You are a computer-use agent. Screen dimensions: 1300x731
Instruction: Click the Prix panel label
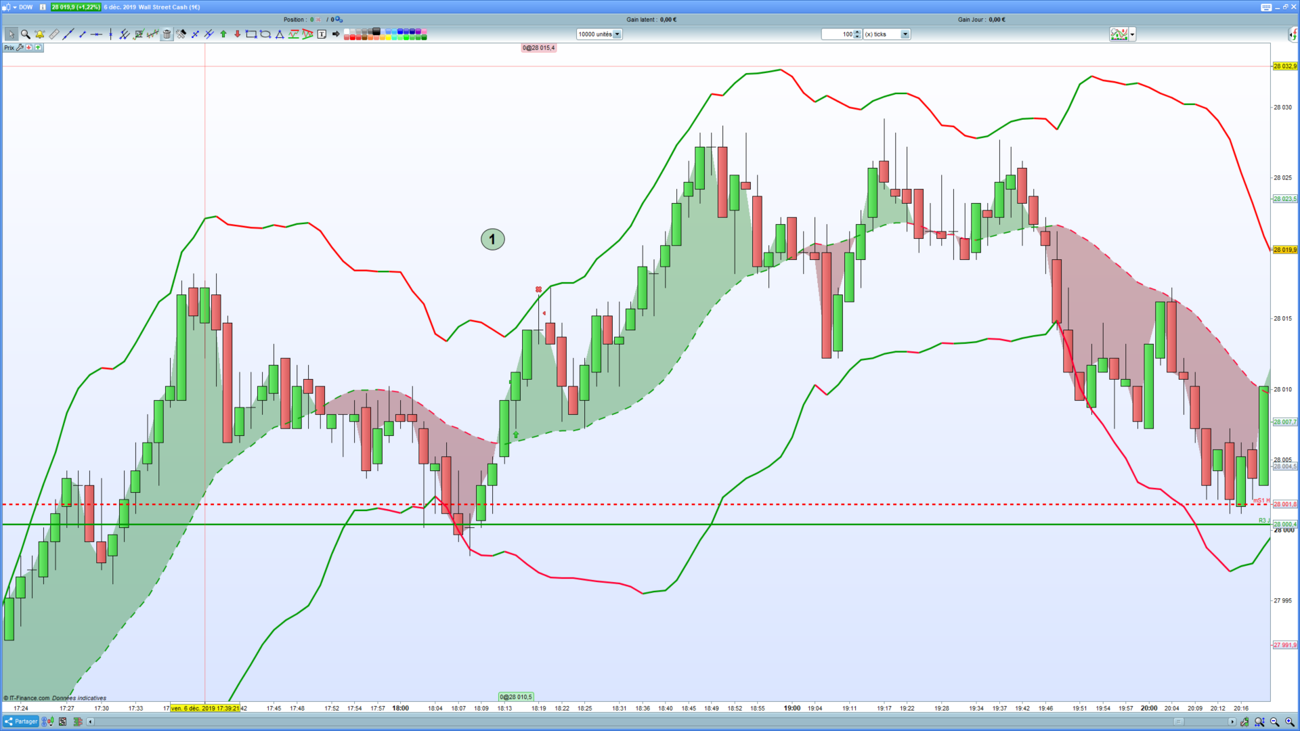[9, 48]
